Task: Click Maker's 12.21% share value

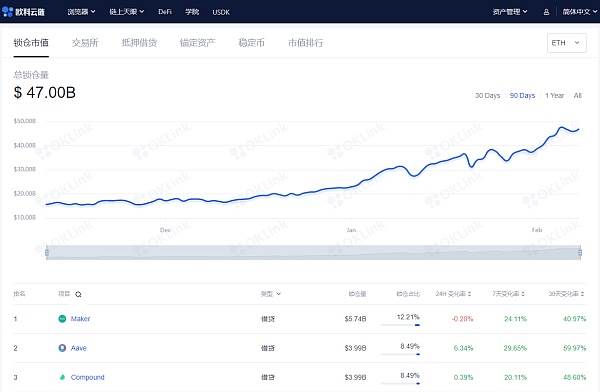Action: coord(408,317)
